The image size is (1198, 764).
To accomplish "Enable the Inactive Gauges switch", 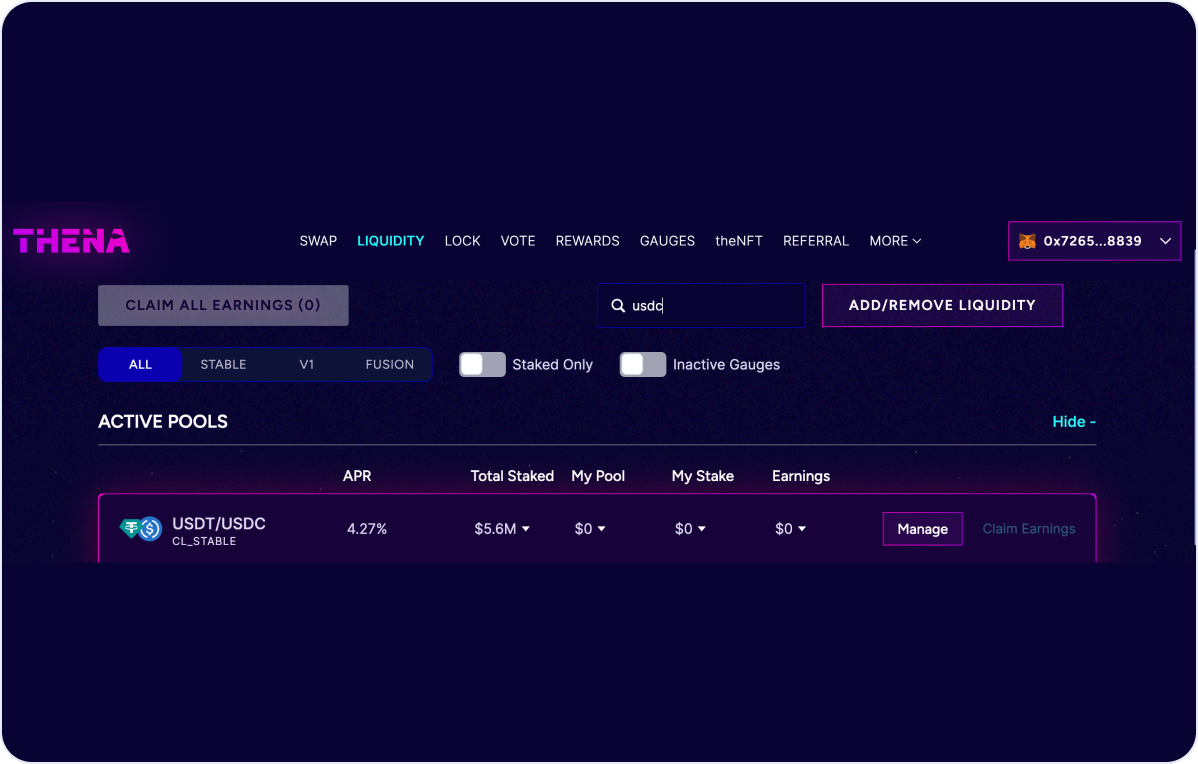I will coord(643,364).
